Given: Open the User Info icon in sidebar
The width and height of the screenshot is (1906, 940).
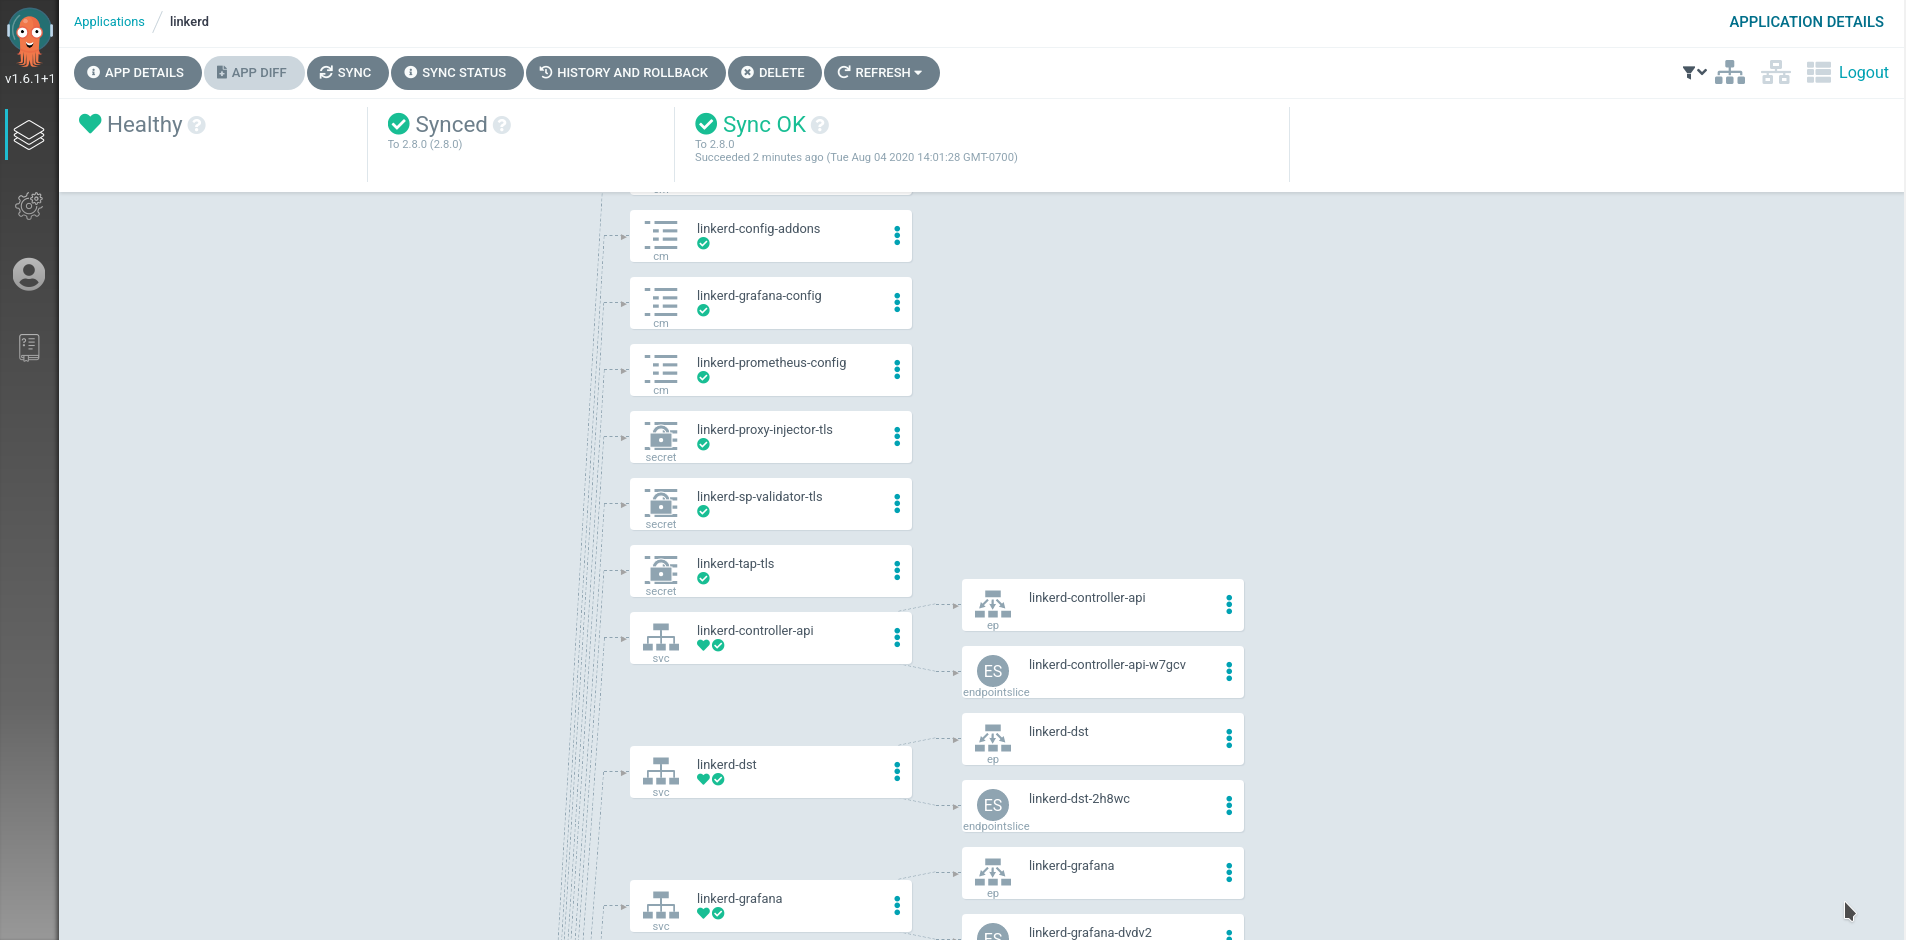Looking at the screenshot, I should point(29,274).
